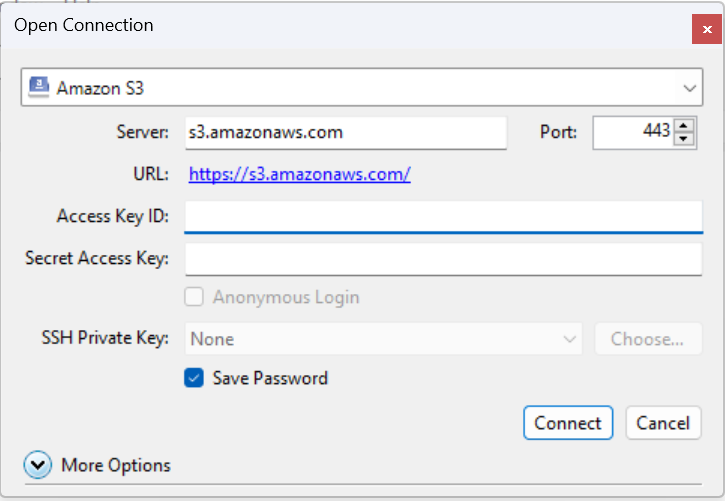The height and width of the screenshot is (501, 725).
Task: Focus the Port number field
Action: 632,132
